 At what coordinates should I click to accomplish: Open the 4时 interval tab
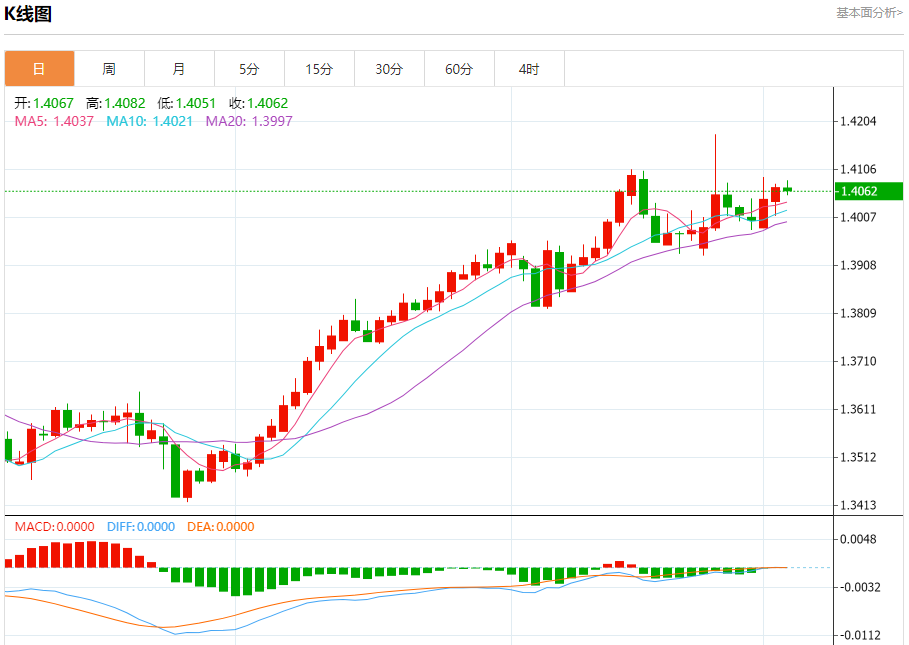[529, 69]
